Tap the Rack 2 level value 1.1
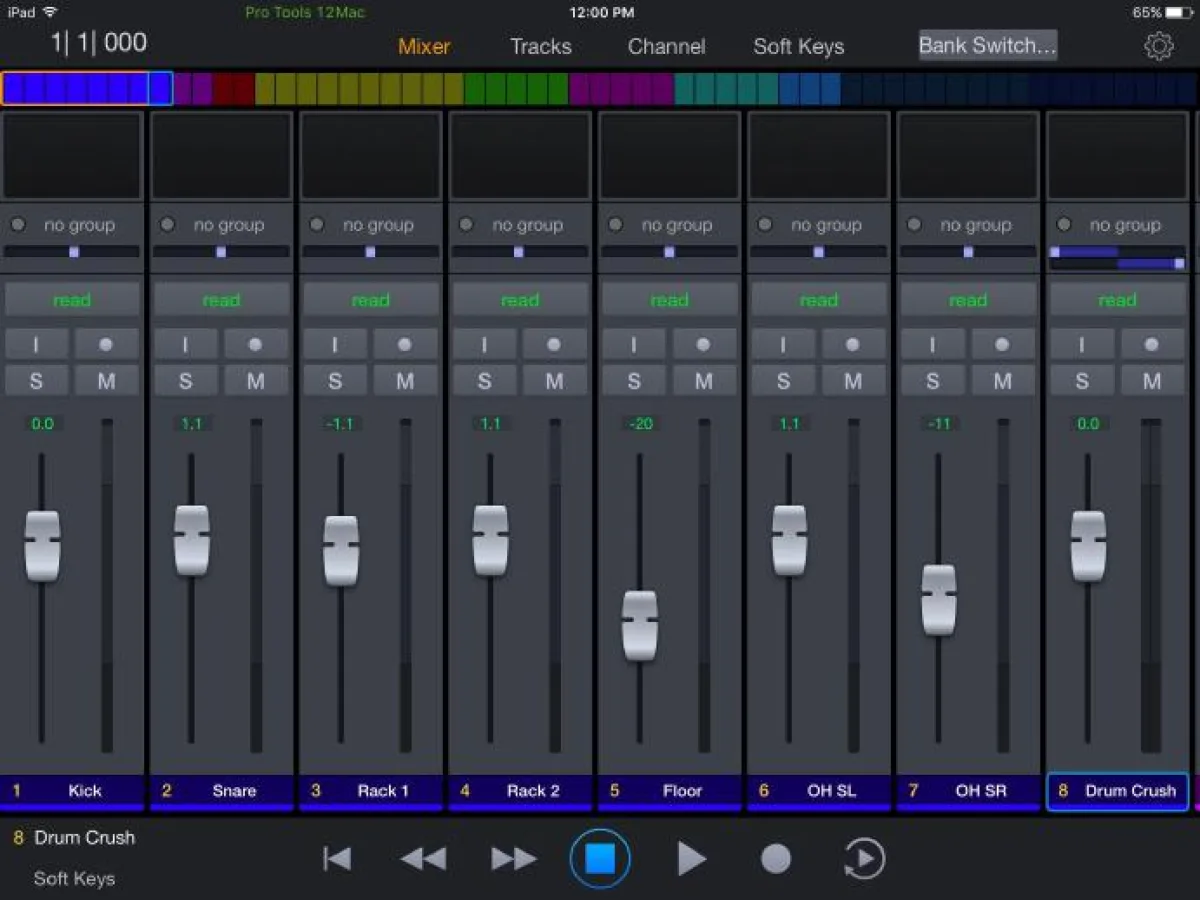The height and width of the screenshot is (900, 1200). [490, 424]
